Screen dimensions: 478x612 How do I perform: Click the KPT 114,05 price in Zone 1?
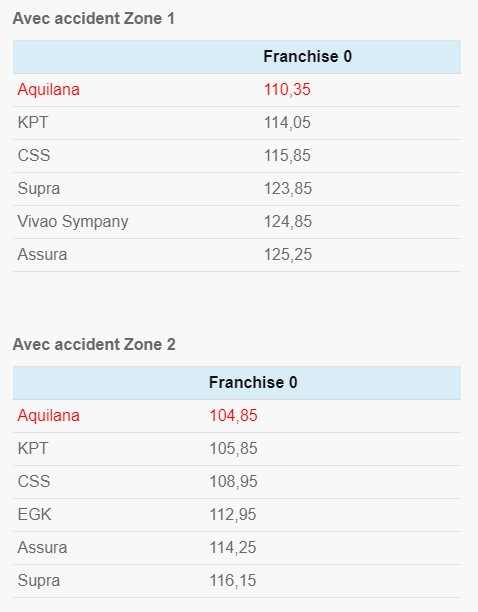[287, 123]
